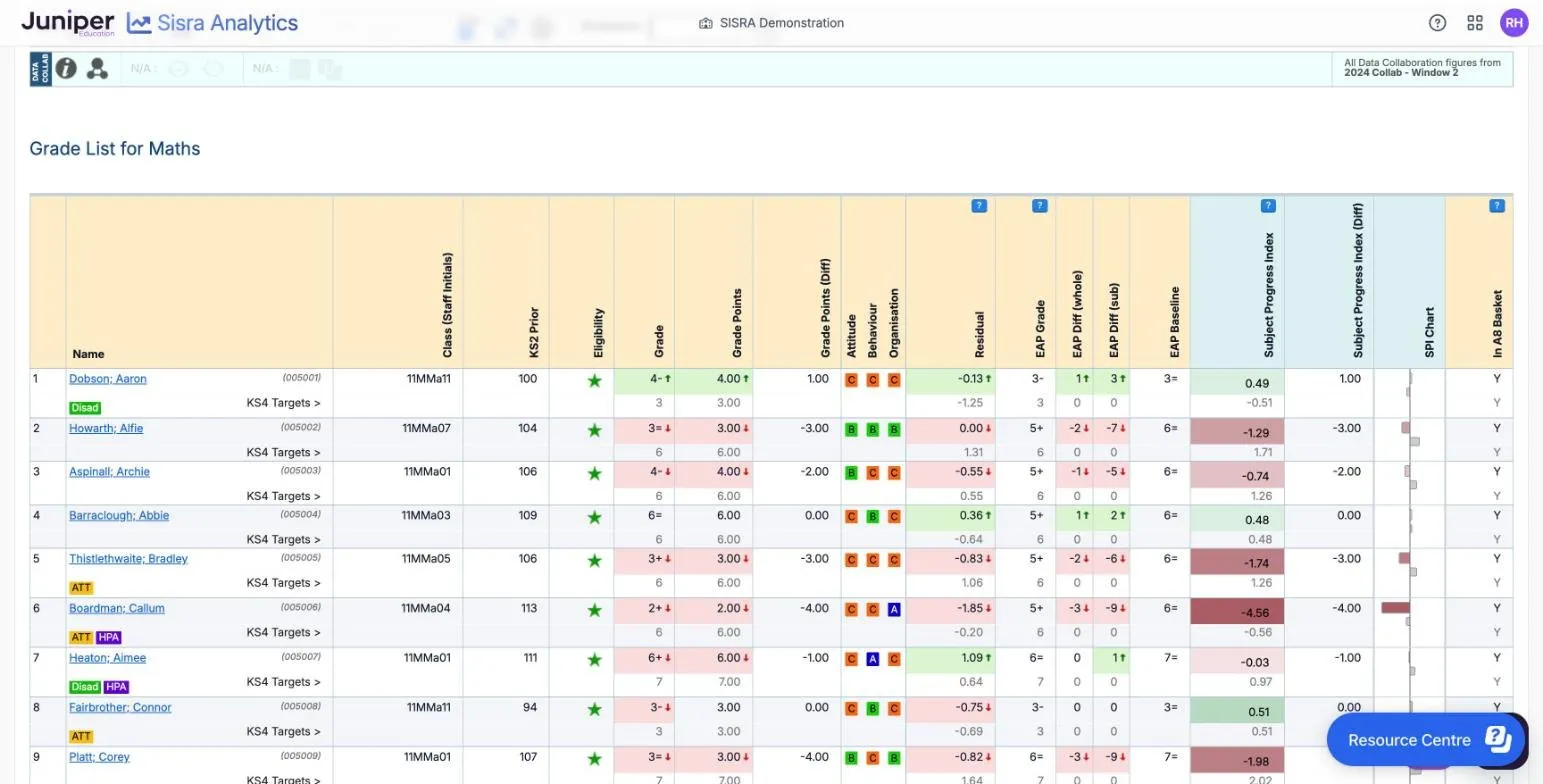The width and height of the screenshot is (1543, 784).
Task: Expand KS4 Targets for Howarth; Alfie
Action: 283,453
